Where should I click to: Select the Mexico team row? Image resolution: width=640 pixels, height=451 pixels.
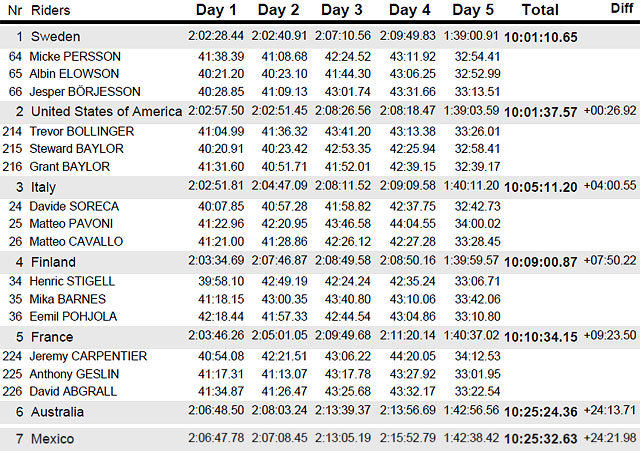(320, 439)
